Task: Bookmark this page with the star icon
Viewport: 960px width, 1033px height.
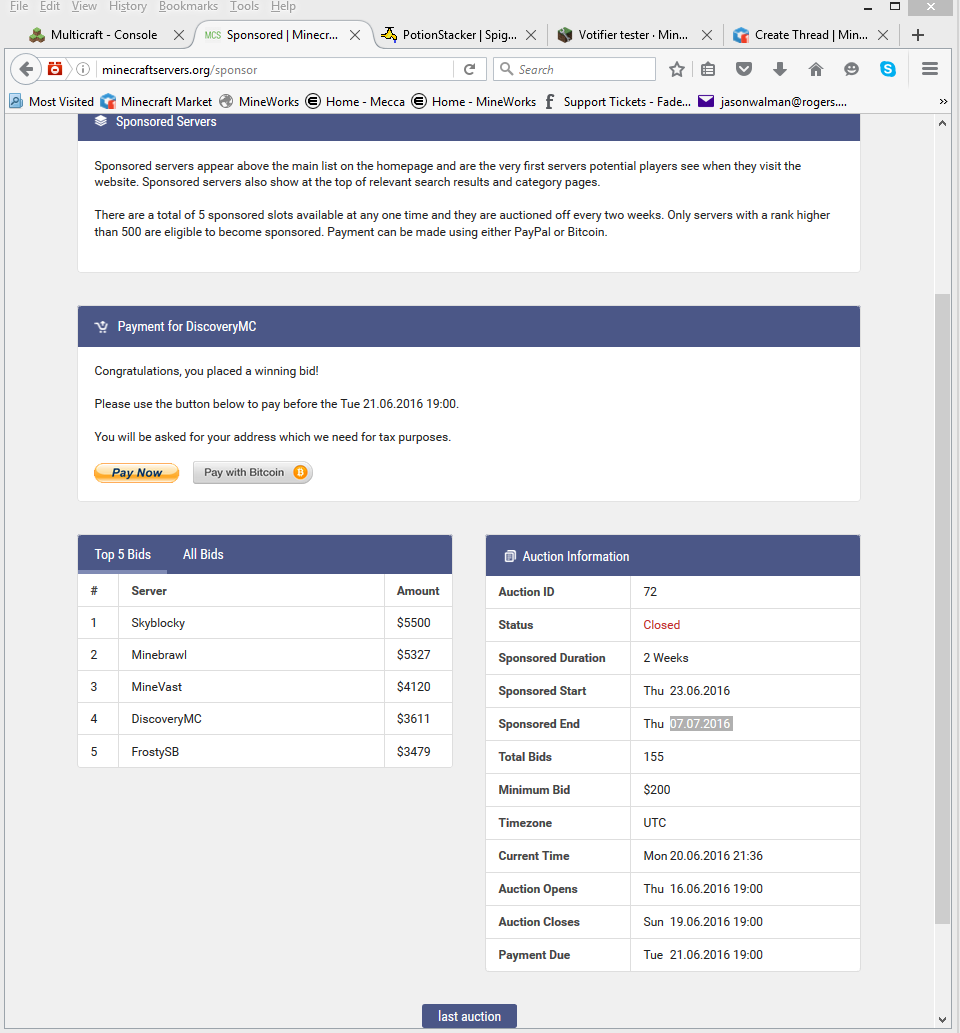Action: pyautogui.click(x=677, y=69)
